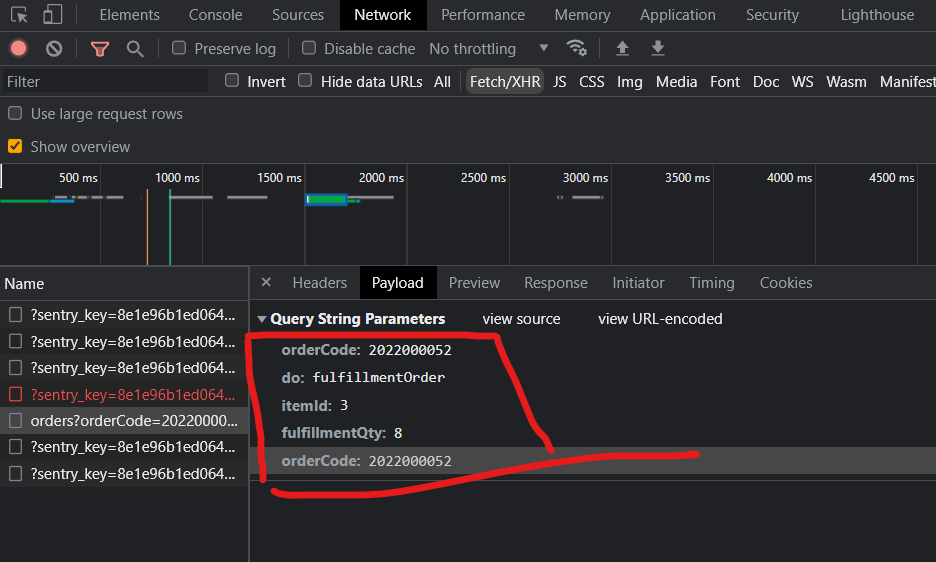Show request Headers tab
The height and width of the screenshot is (562, 936).
319,282
